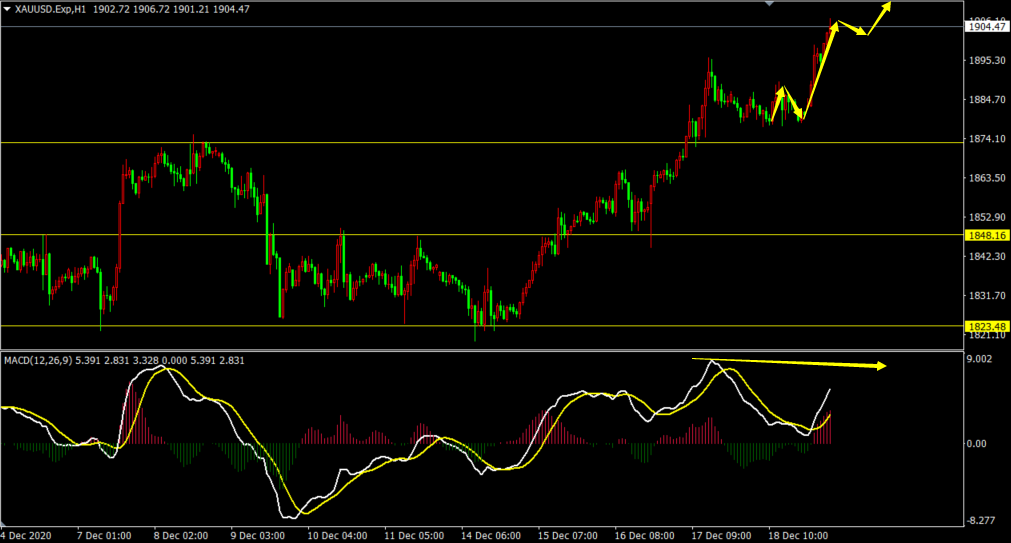
Task: Click the 4 Dec 2020 date label
Action: pyautogui.click(x=26, y=535)
